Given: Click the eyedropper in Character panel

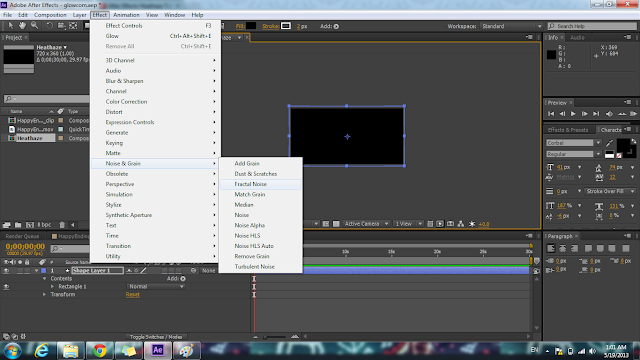Looking at the screenshot, I should point(609,143).
